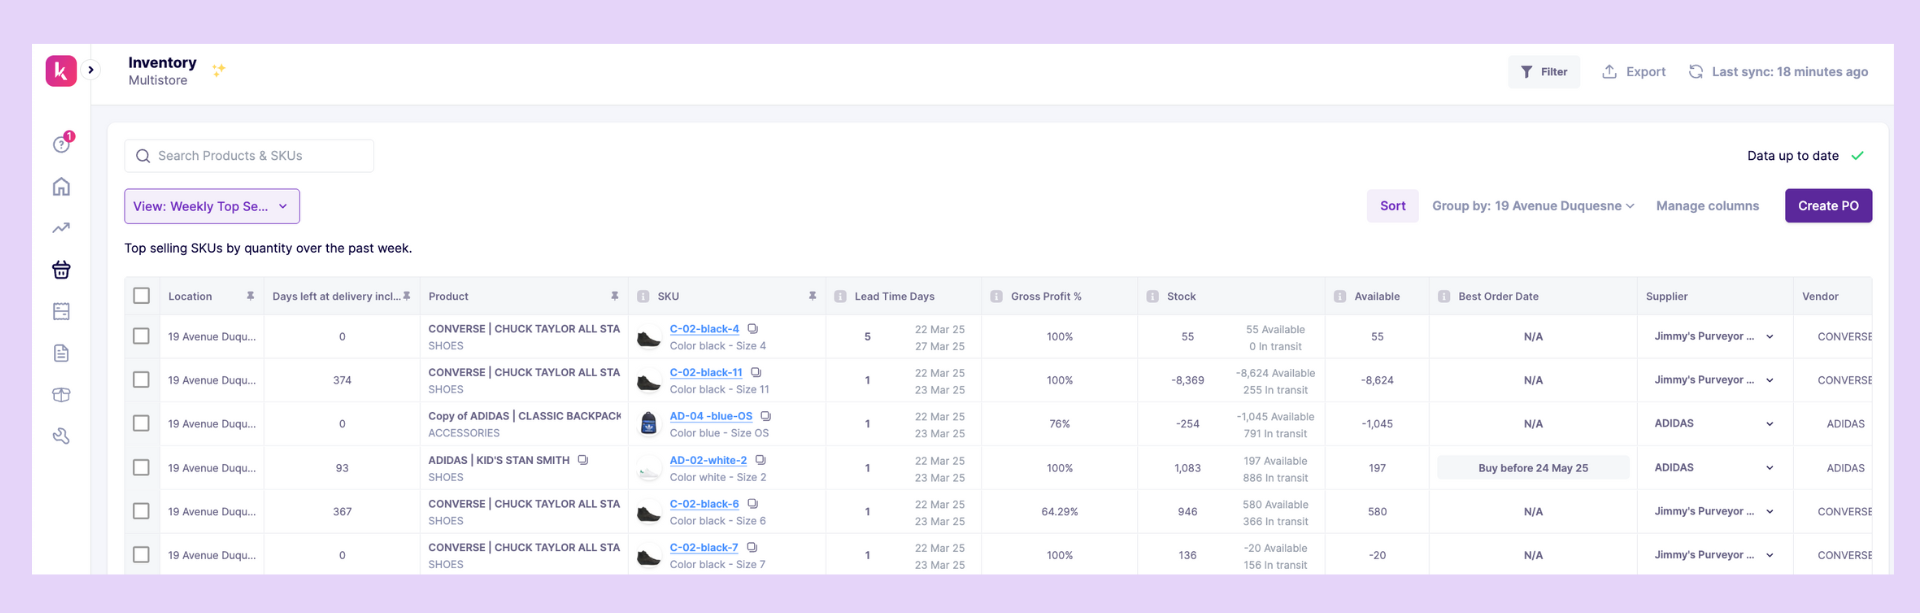Click Export
The width and height of the screenshot is (1920, 613).
click(1634, 72)
